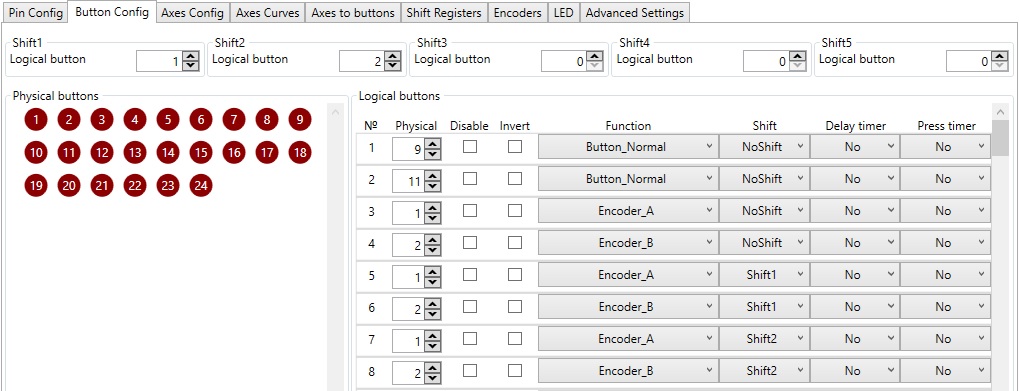
Task: Open Press timer dropdown for button 1
Action: click(x=945, y=147)
